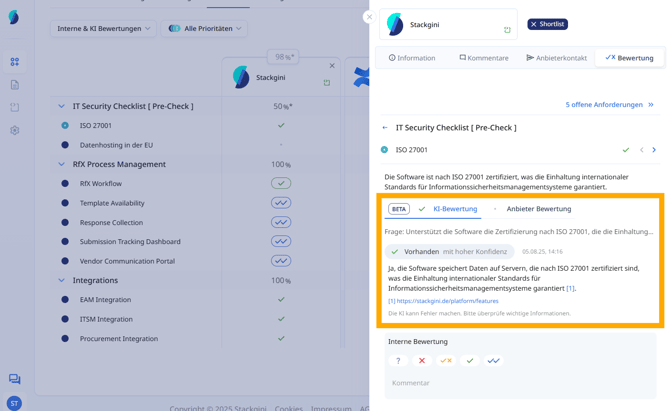This screenshot has height=411, width=670.
Task: Rate requirement with the red X icon
Action: tap(422, 361)
